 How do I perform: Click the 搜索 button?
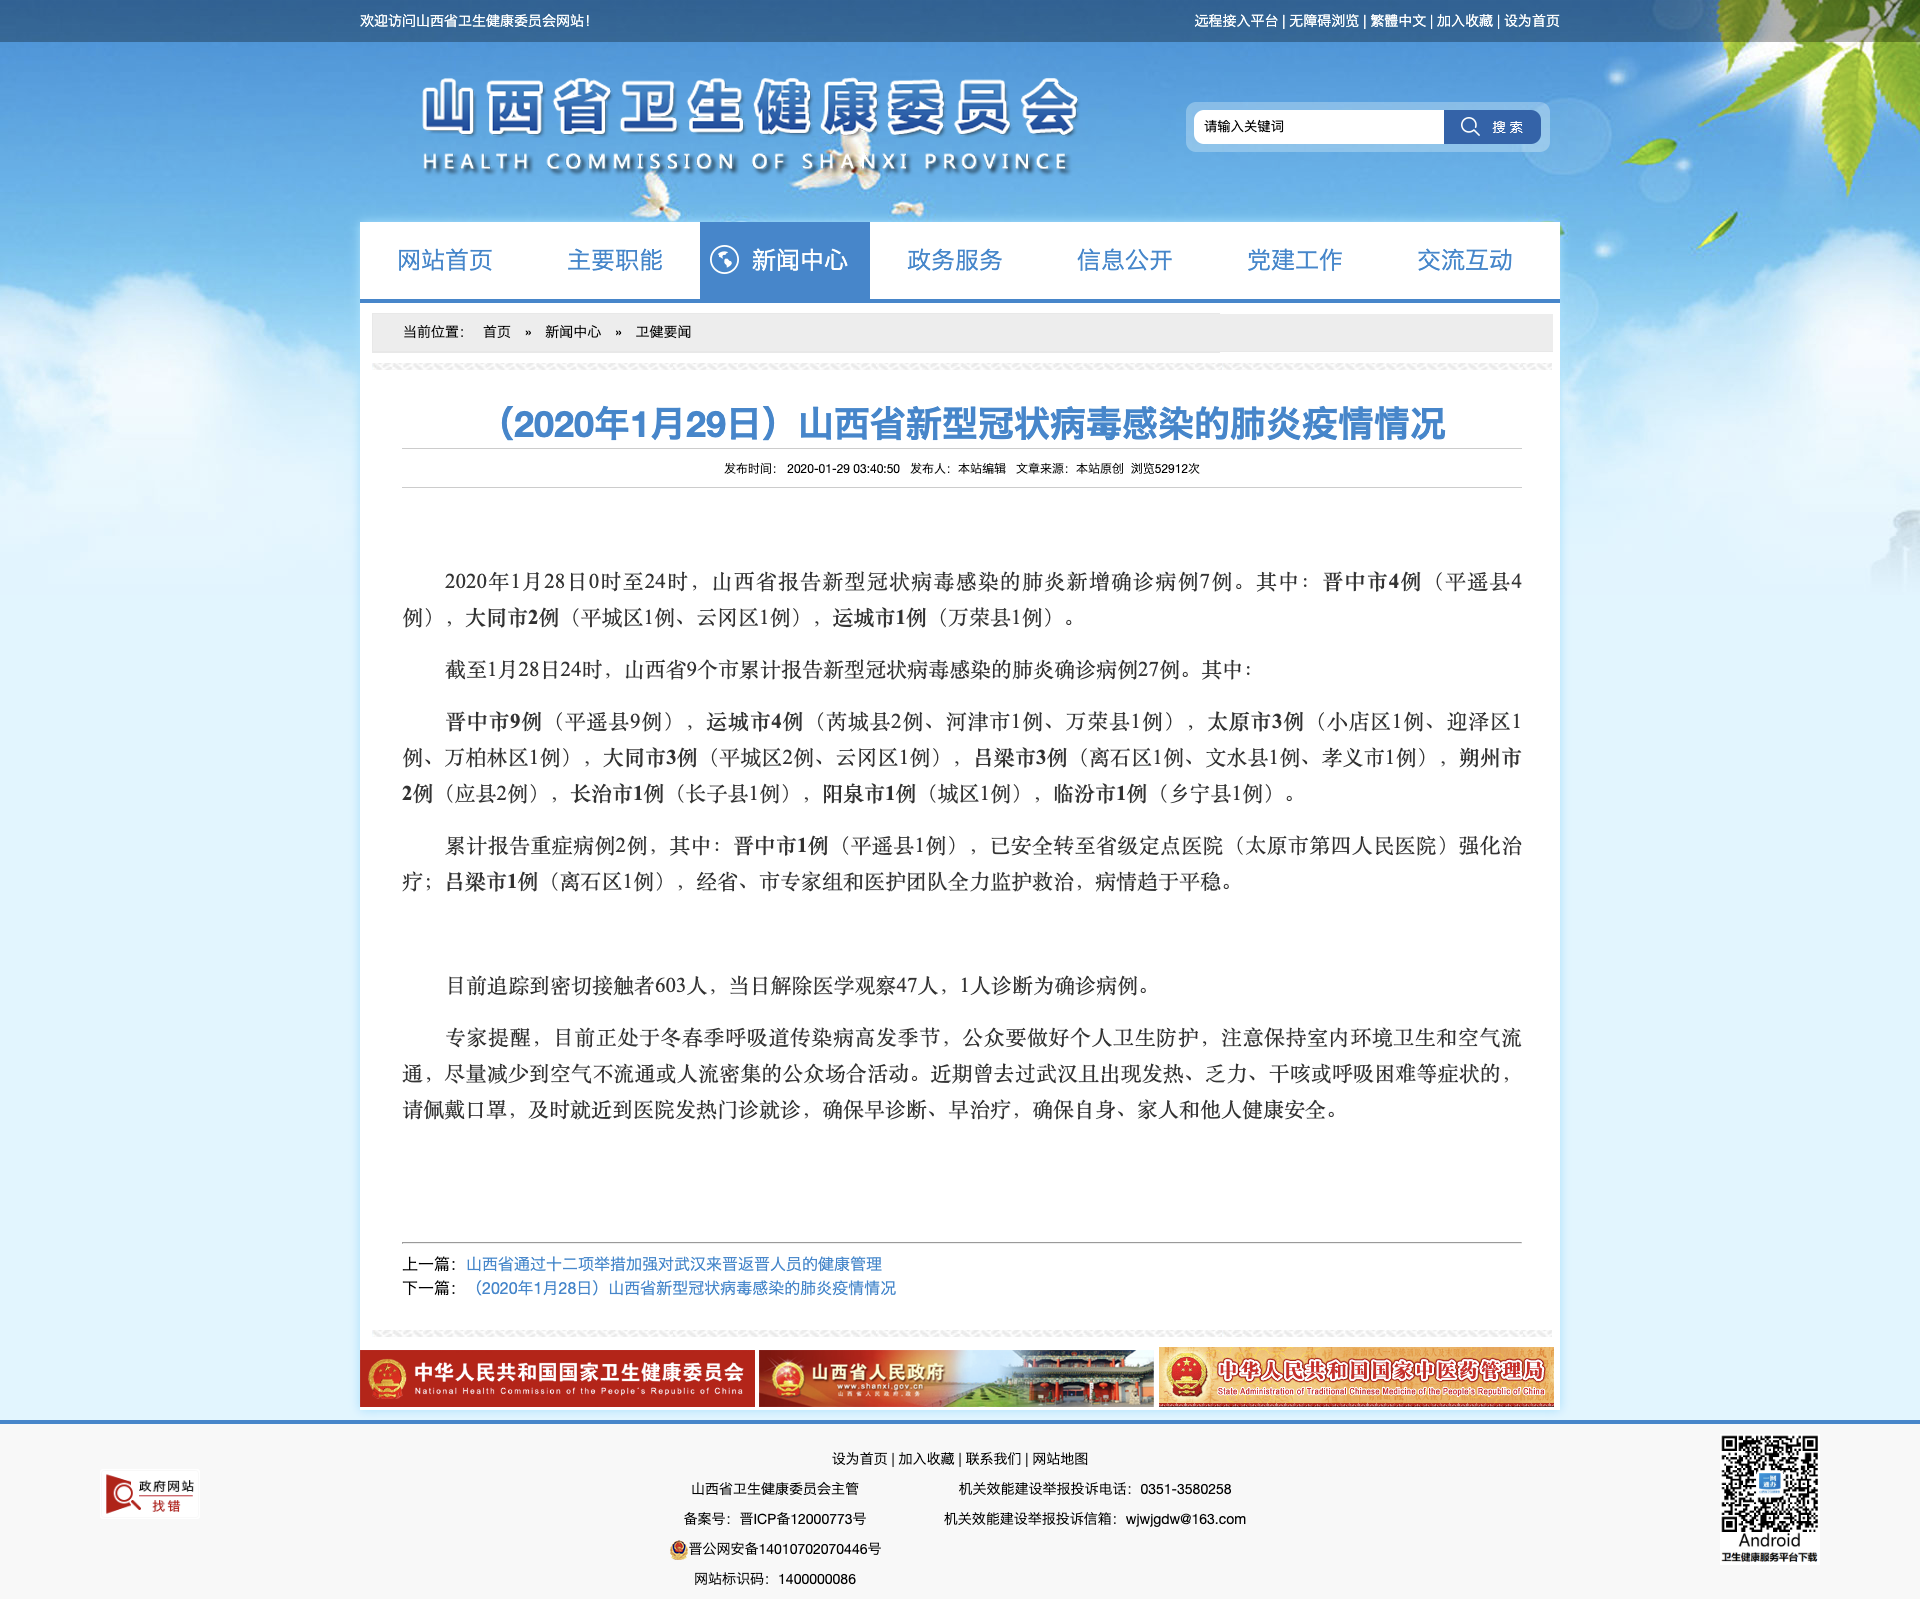tap(1492, 127)
